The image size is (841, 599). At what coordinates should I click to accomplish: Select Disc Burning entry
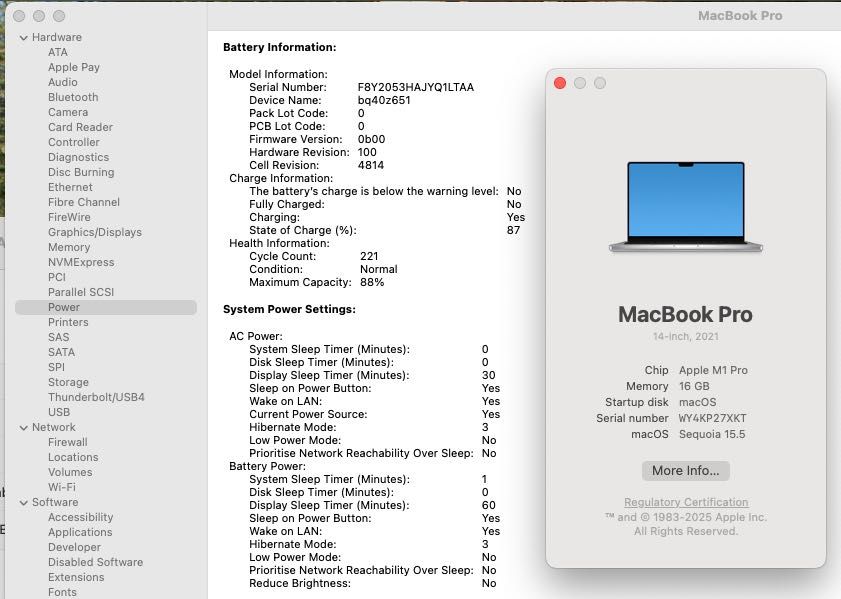[81, 172]
